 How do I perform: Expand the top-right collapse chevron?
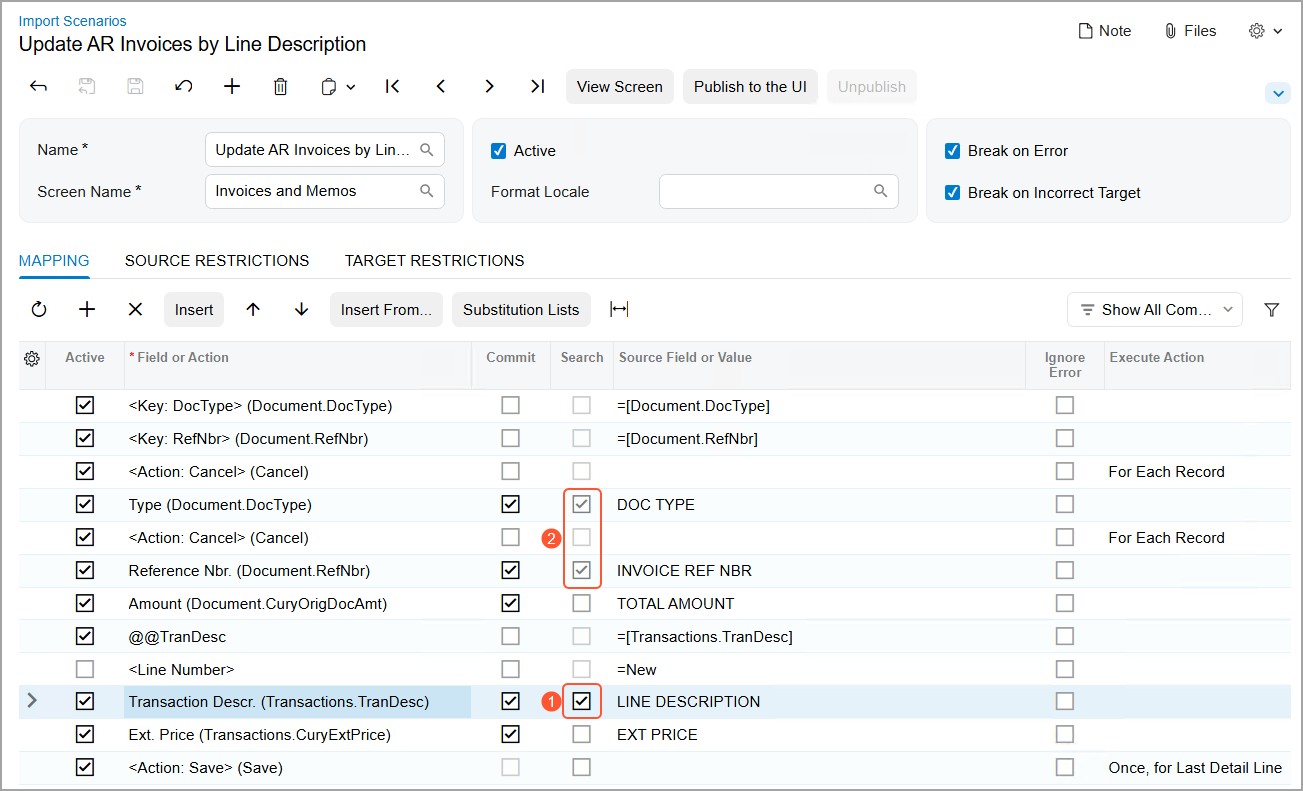tap(1277, 93)
